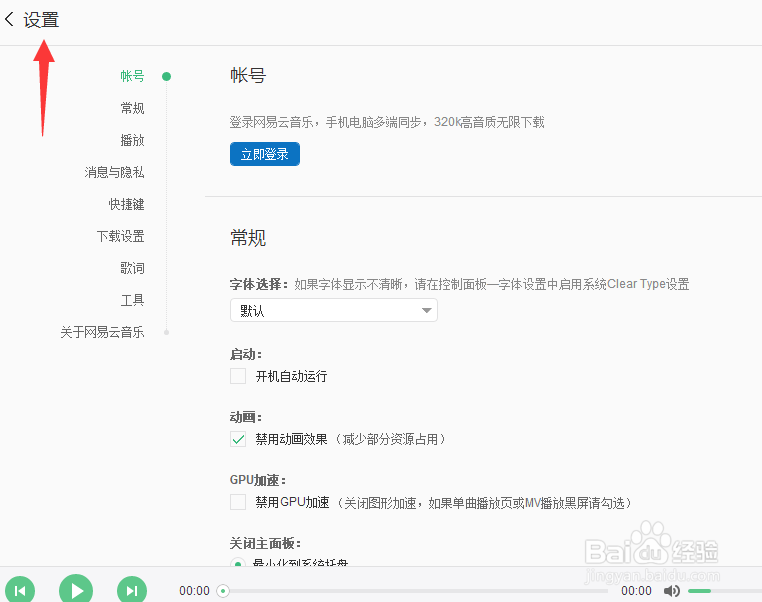Screen dimensions: 762x602
Task: Open the 默认 font dropdown
Action: (334, 310)
